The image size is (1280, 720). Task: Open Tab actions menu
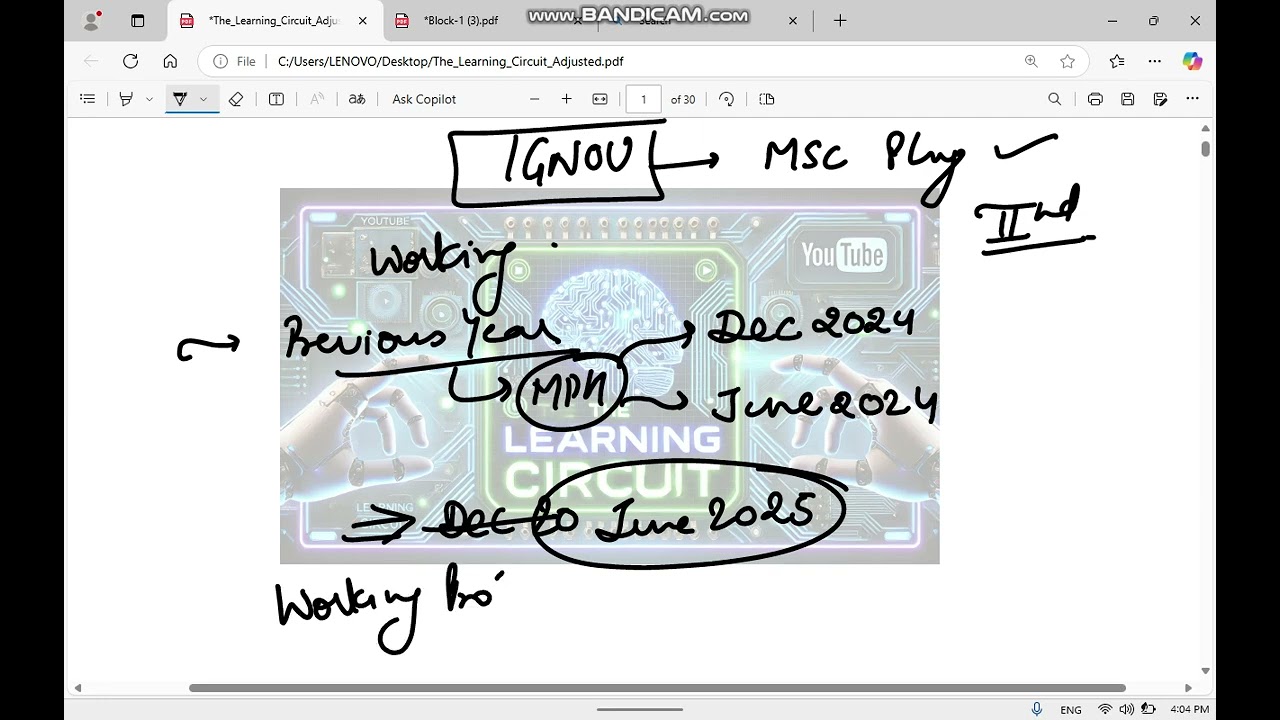(138, 20)
